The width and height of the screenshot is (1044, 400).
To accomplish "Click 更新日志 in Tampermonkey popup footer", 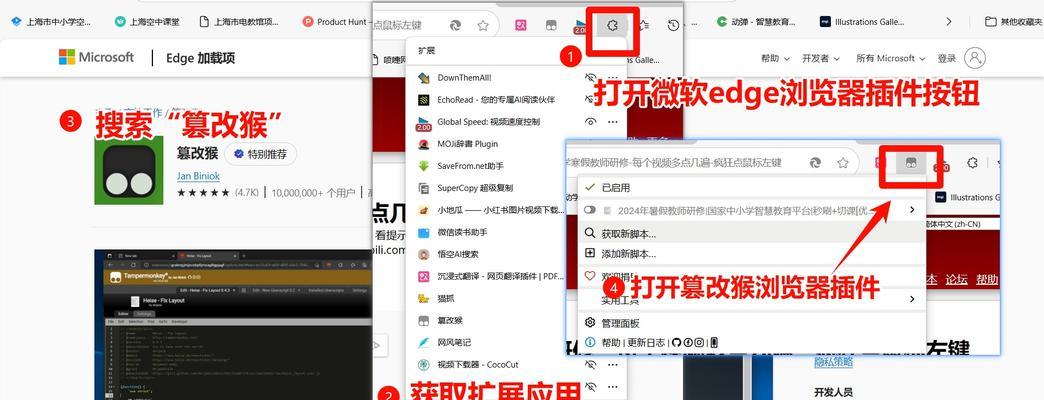I will tap(646, 342).
